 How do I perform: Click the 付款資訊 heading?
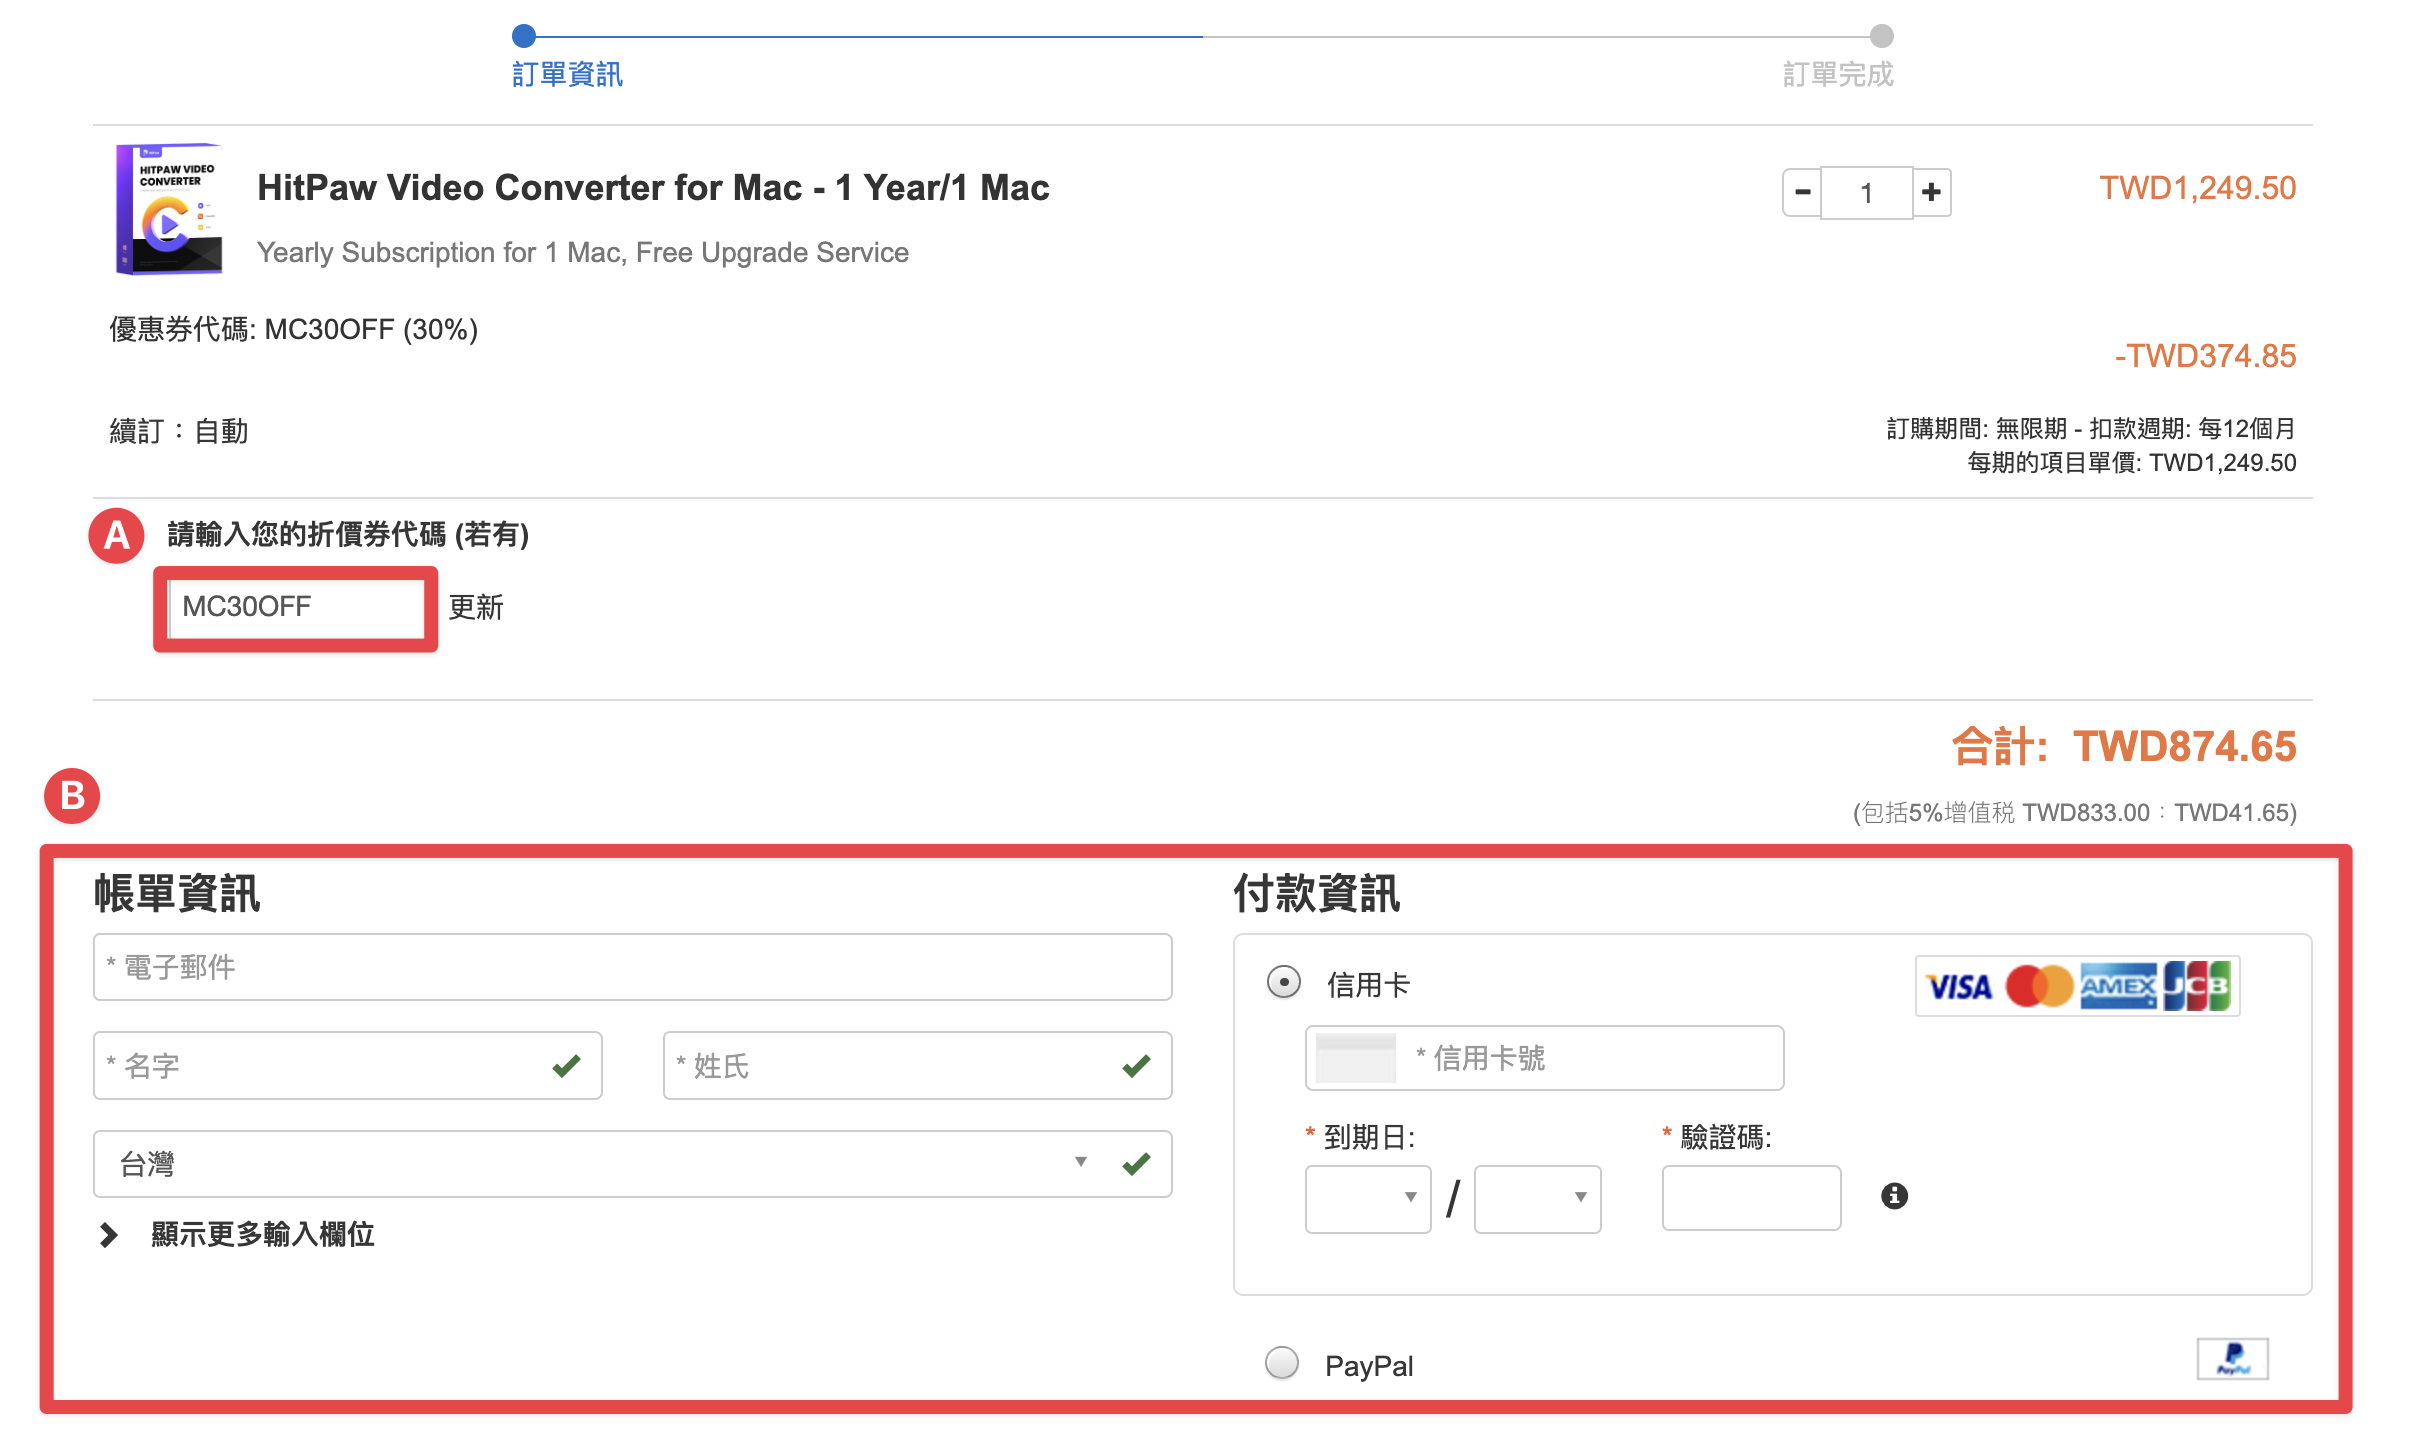(x=1317, y=893)
